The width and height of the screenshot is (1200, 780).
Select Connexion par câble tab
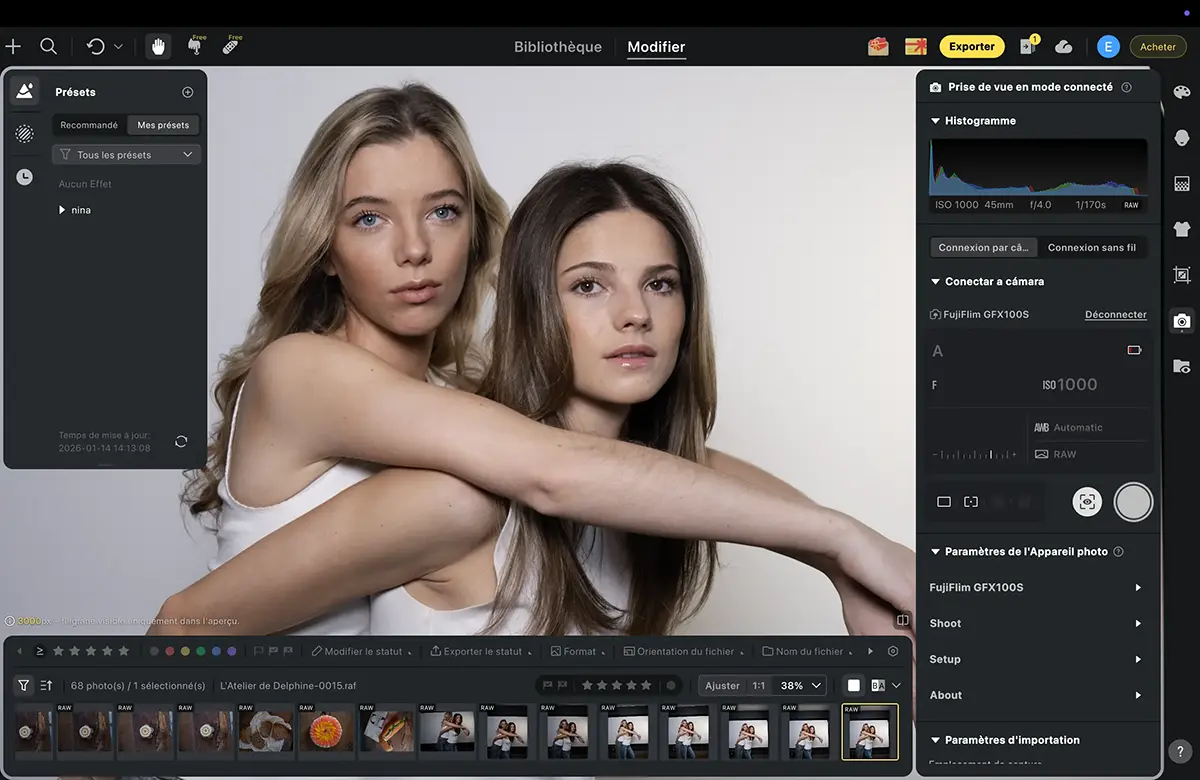coord(983,248)
